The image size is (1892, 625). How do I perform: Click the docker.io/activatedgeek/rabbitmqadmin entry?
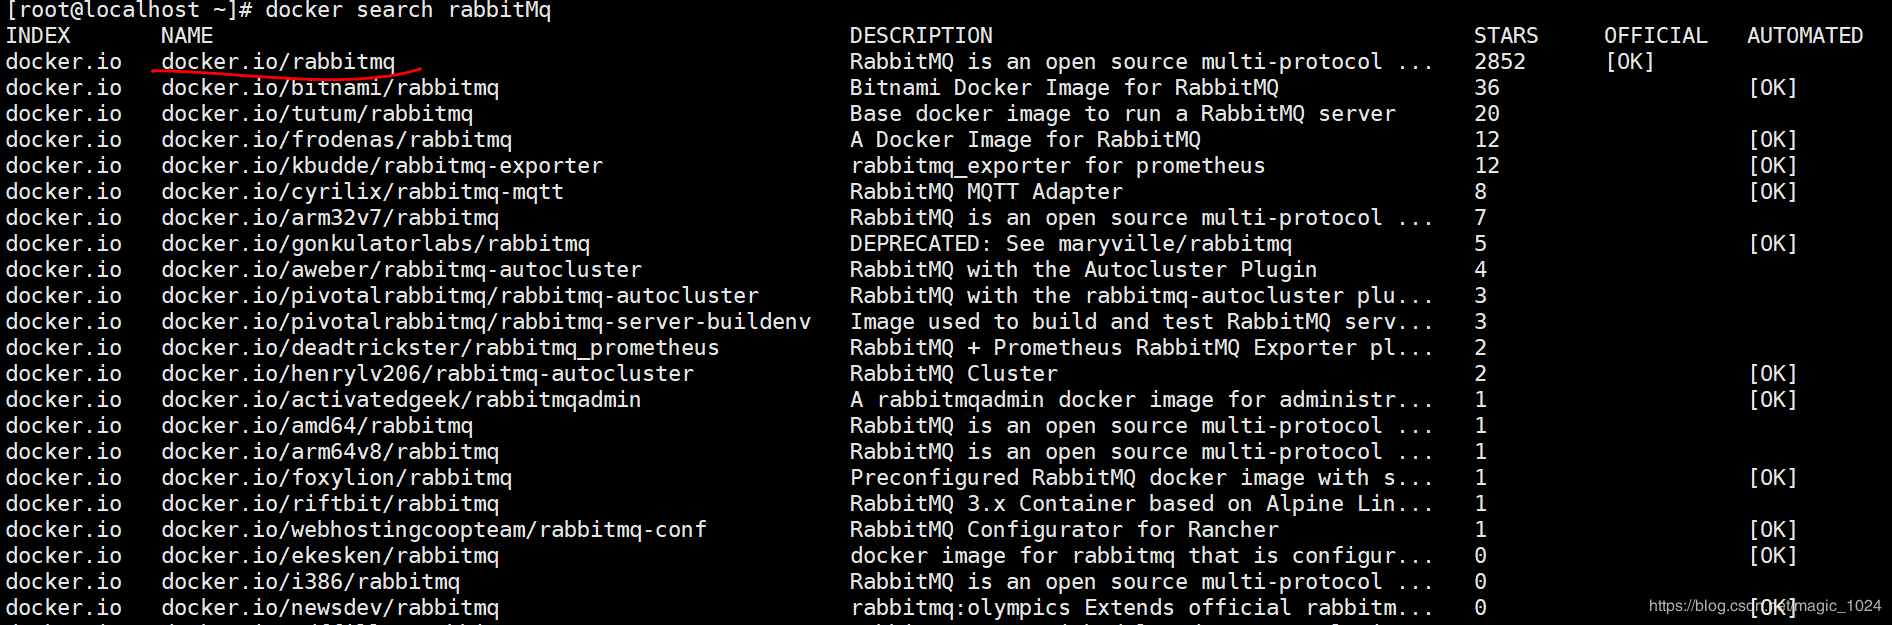pyautogui.click(x=401, y=400)
